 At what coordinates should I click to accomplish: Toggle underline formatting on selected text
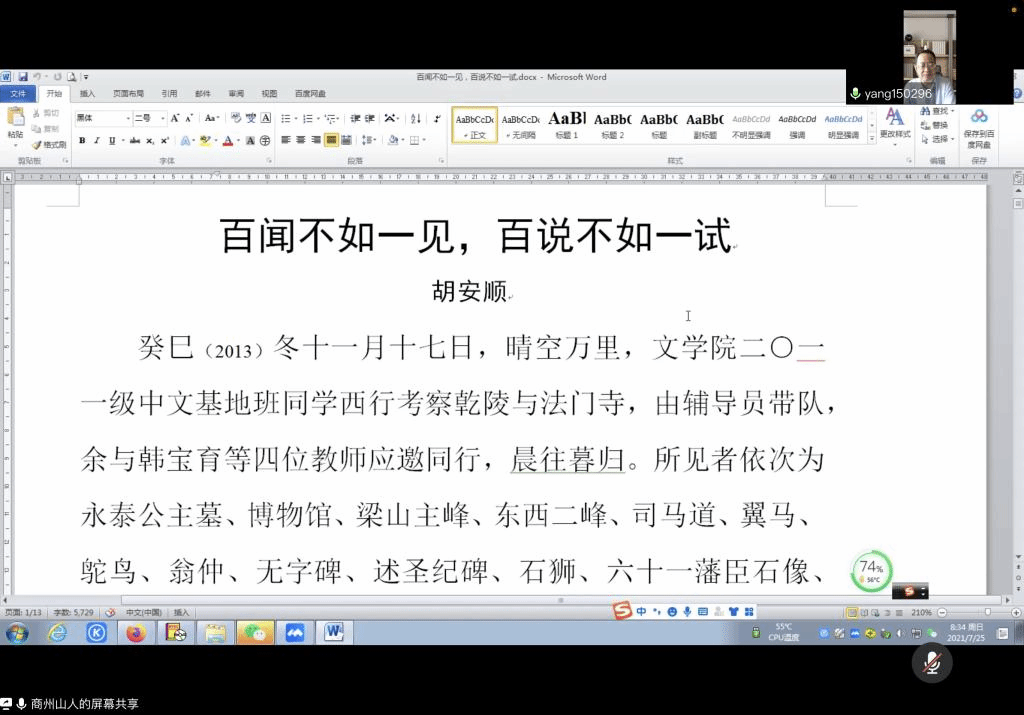110,141
